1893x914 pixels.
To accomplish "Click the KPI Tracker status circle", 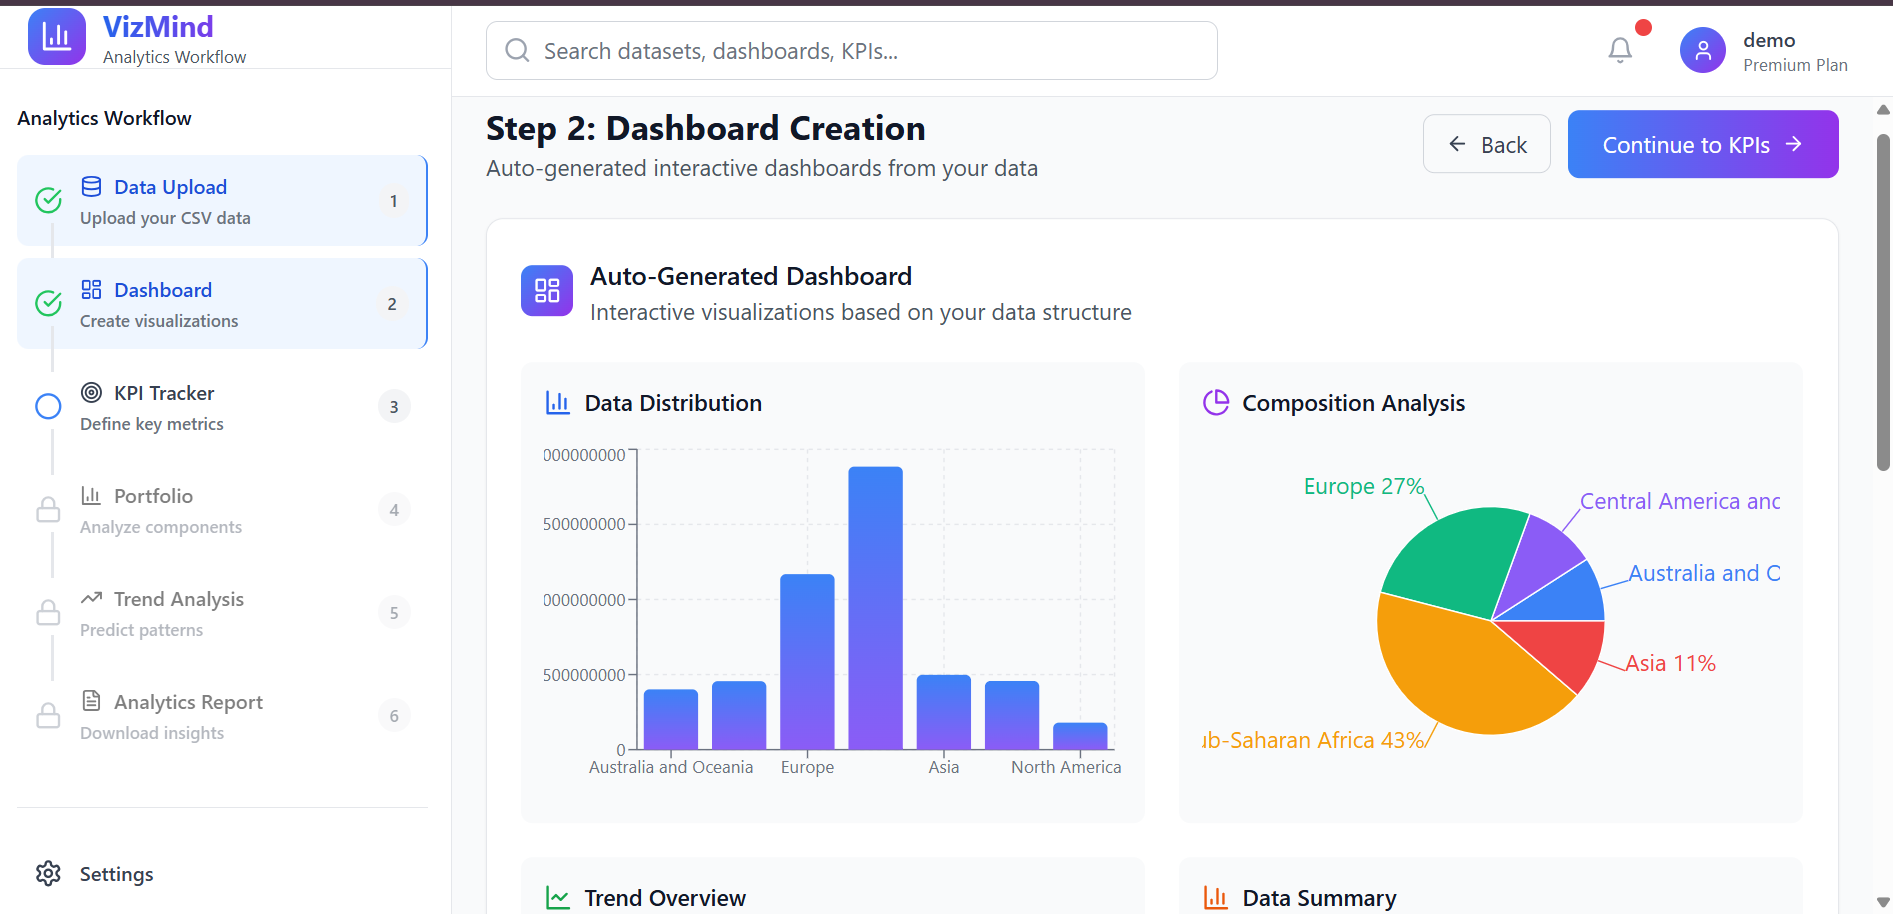I will pos(48,406).
